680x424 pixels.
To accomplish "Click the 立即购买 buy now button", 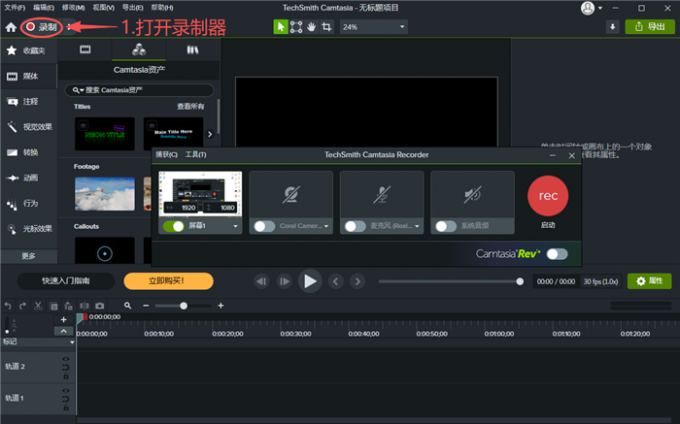I will coord(168,281).
